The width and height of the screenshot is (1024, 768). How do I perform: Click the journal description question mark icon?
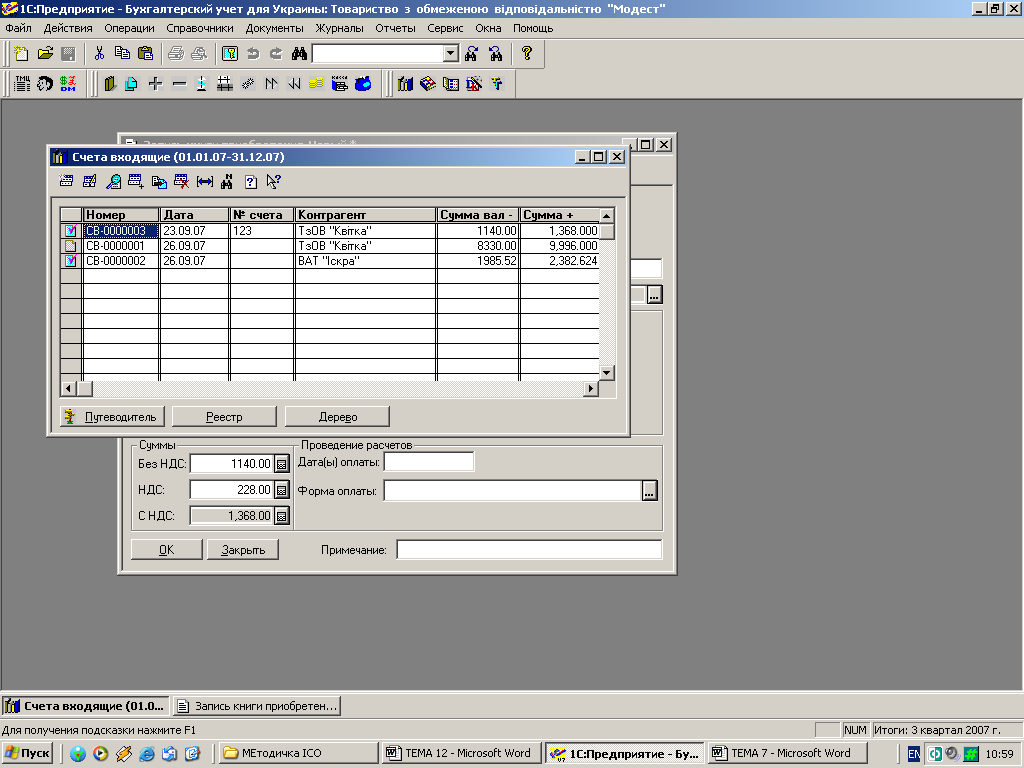tap(251, 182)
